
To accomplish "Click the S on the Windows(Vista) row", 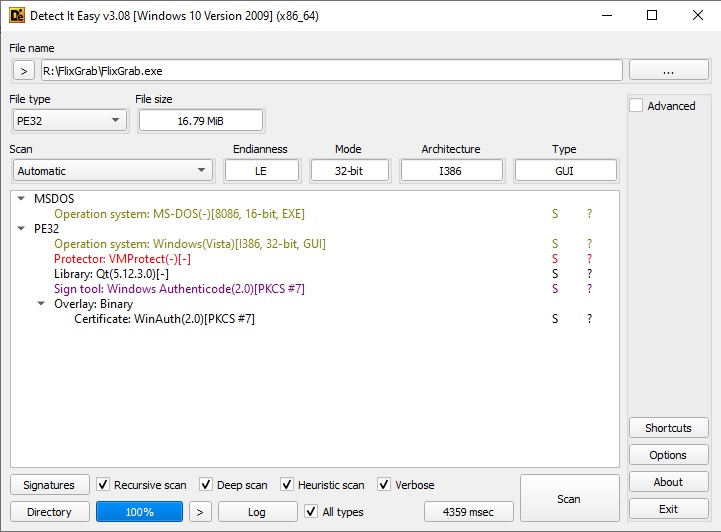I will (x=555, y=244).
